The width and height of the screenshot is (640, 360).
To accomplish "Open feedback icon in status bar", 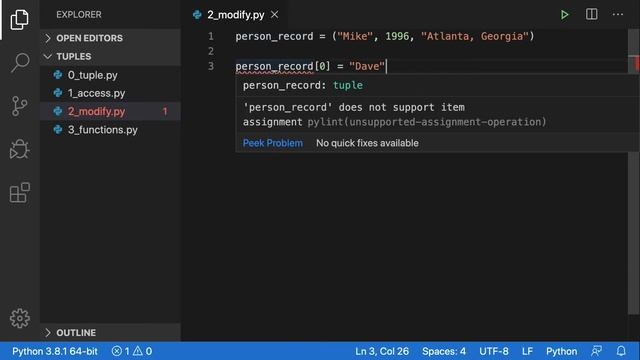I will (x=596, y=351).
